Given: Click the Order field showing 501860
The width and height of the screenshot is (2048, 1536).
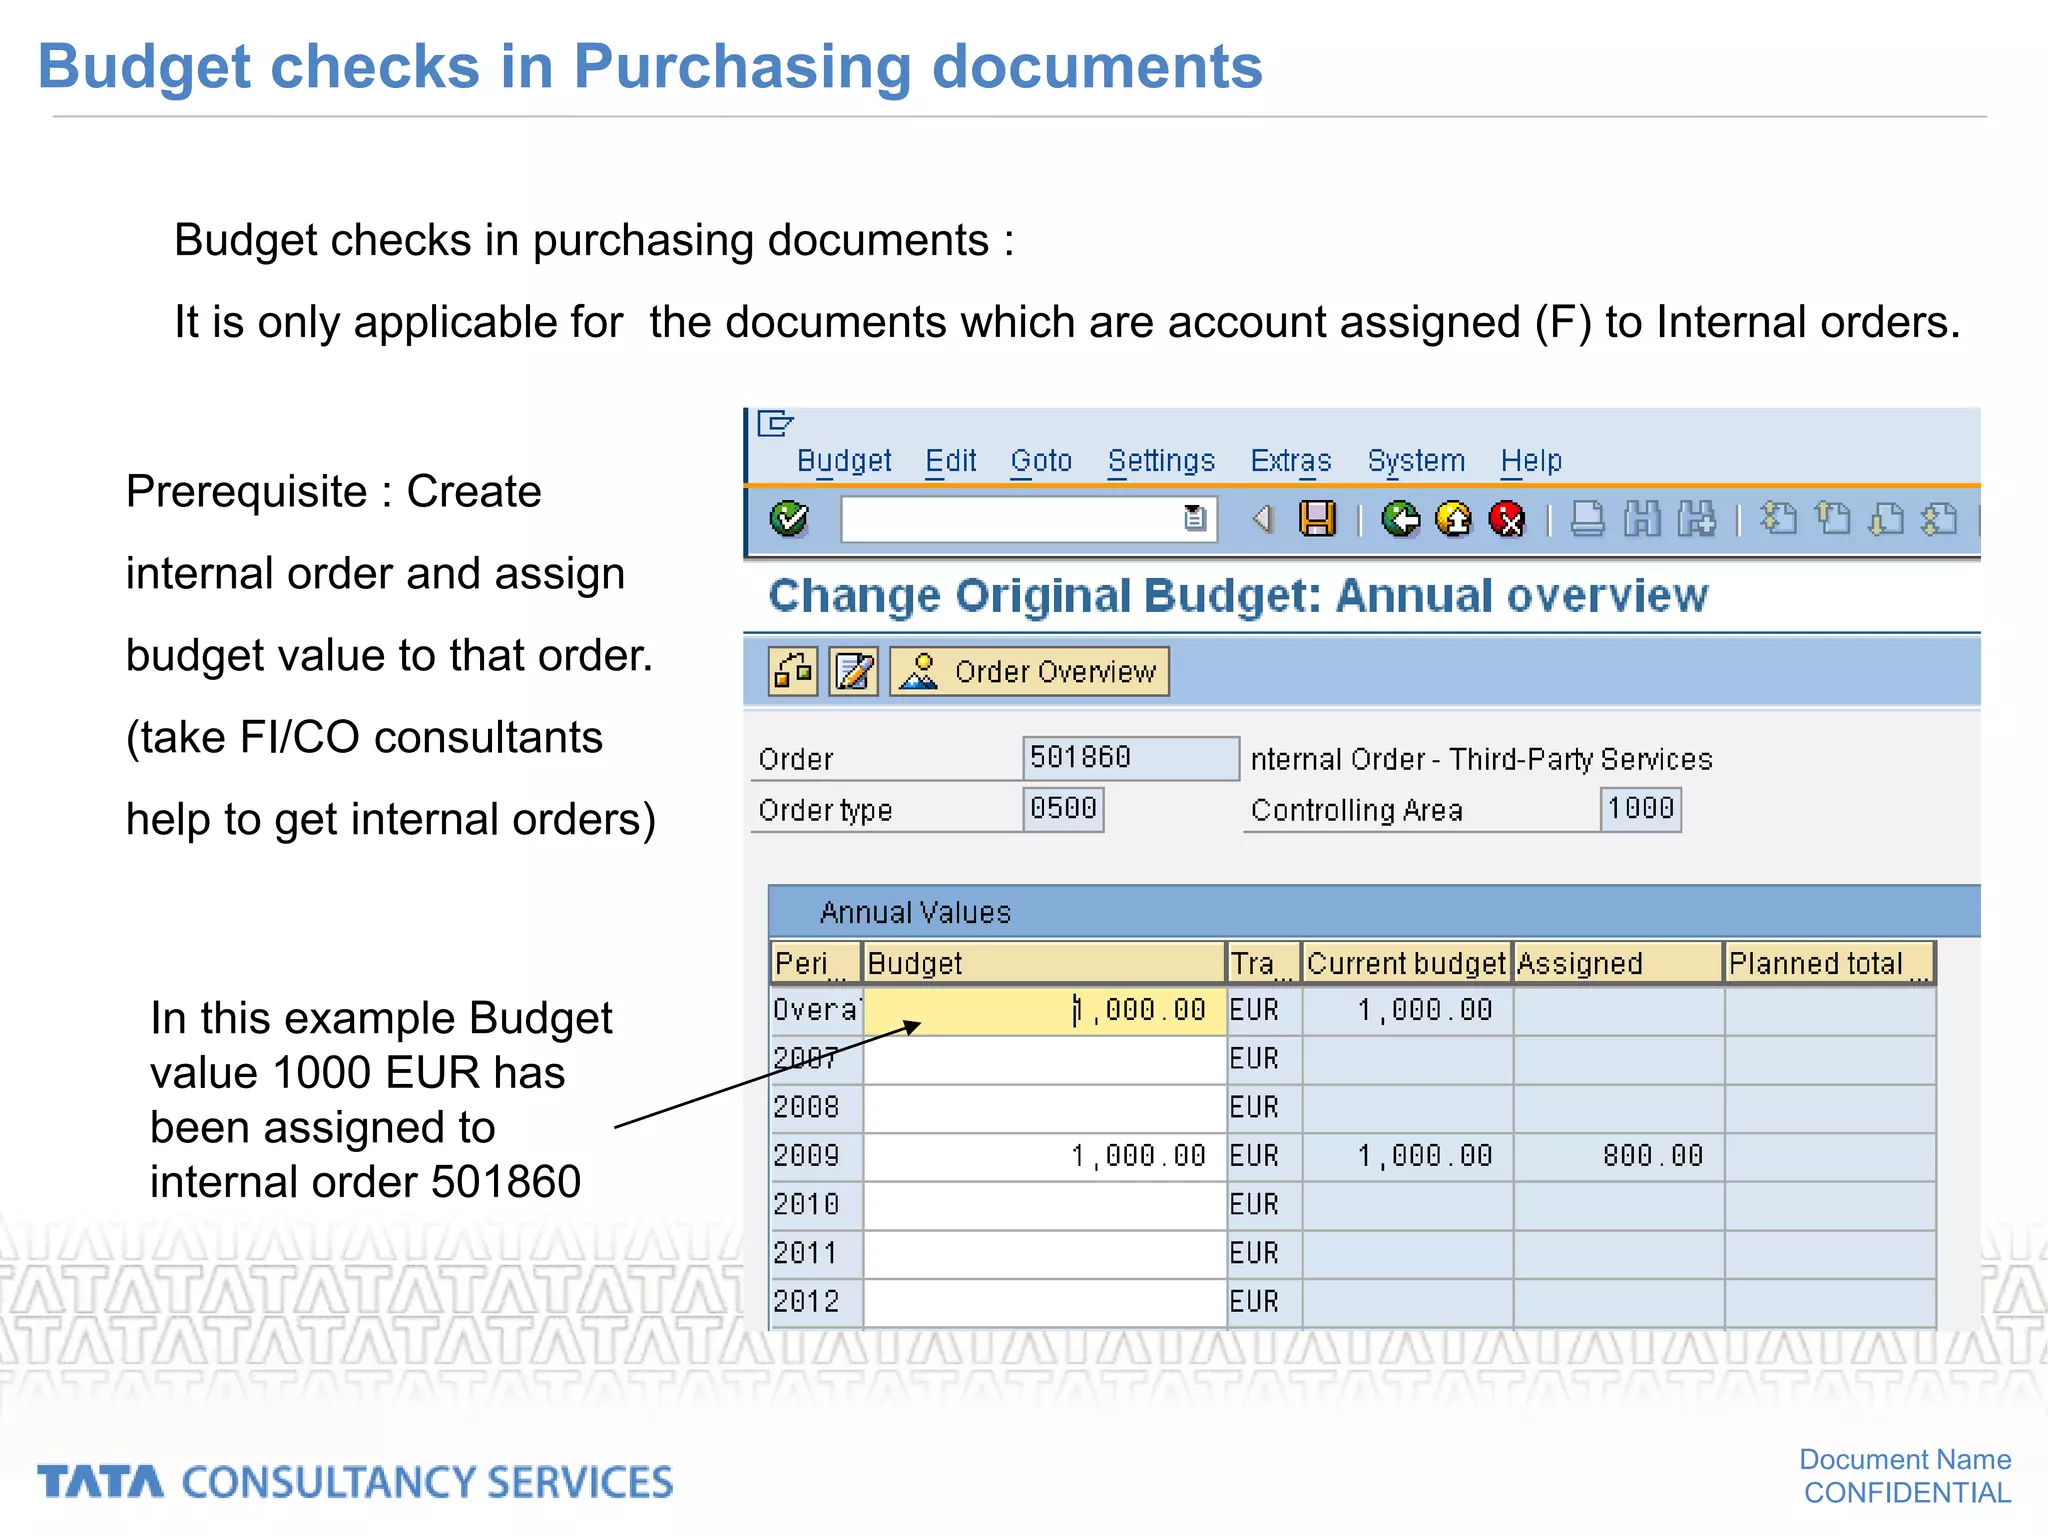Looking at the screenshot, I should (1130, 758).
